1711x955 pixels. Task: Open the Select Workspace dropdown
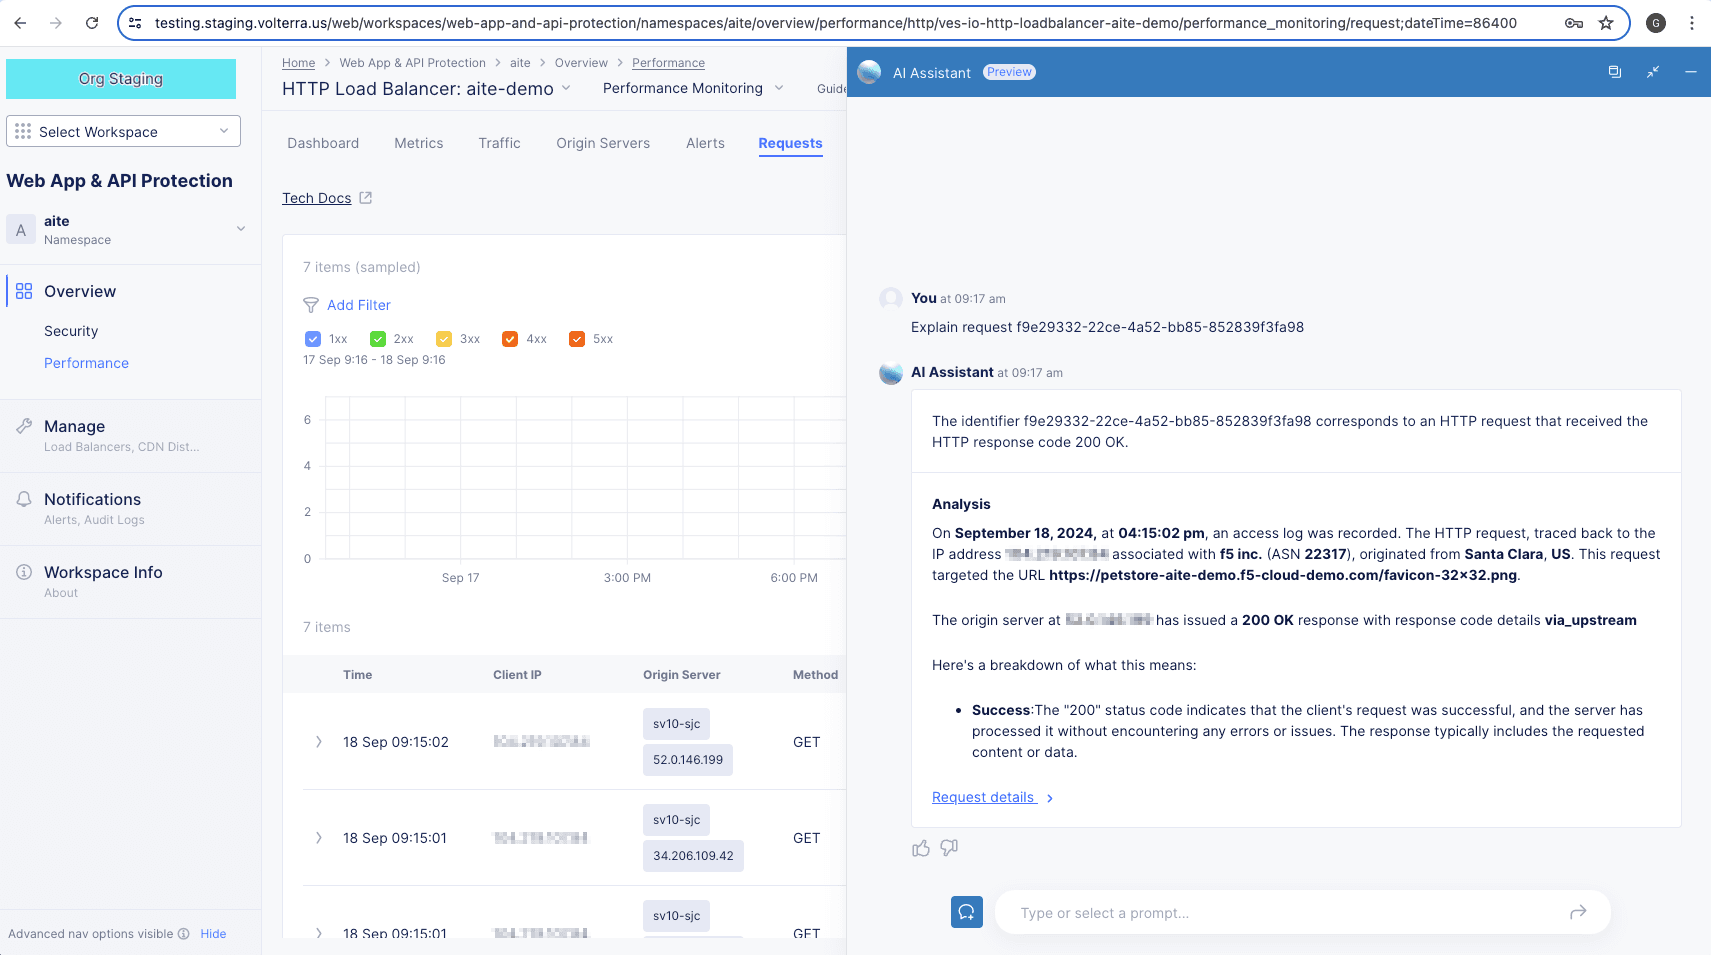[x=123, y=131]
